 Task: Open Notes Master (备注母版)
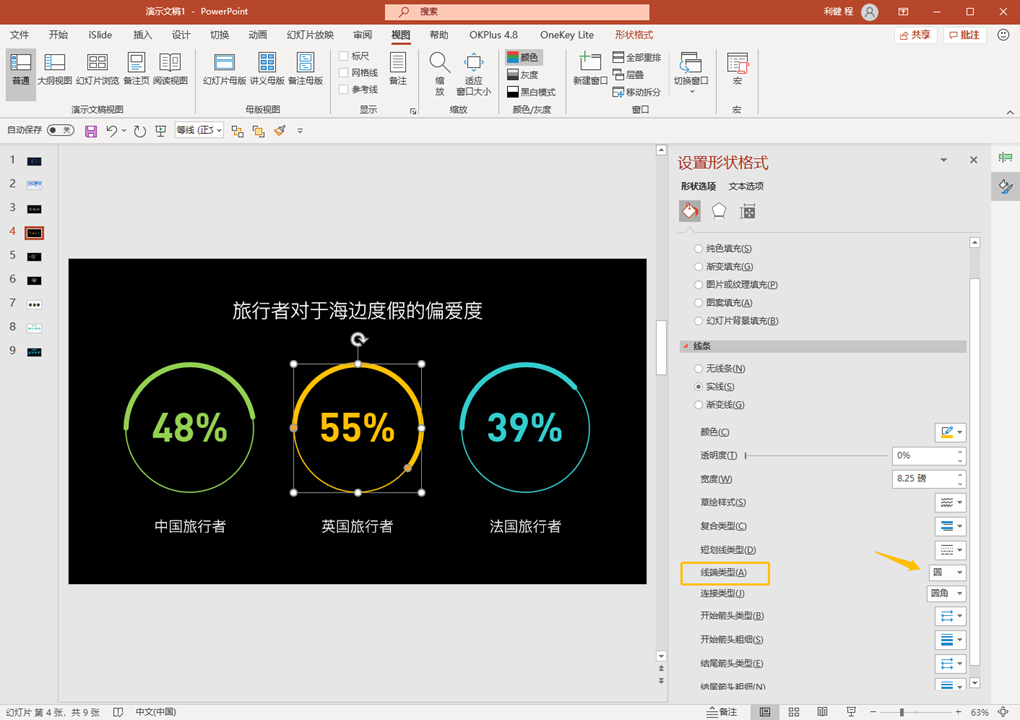pyautogui.click(x=306, y=70)
